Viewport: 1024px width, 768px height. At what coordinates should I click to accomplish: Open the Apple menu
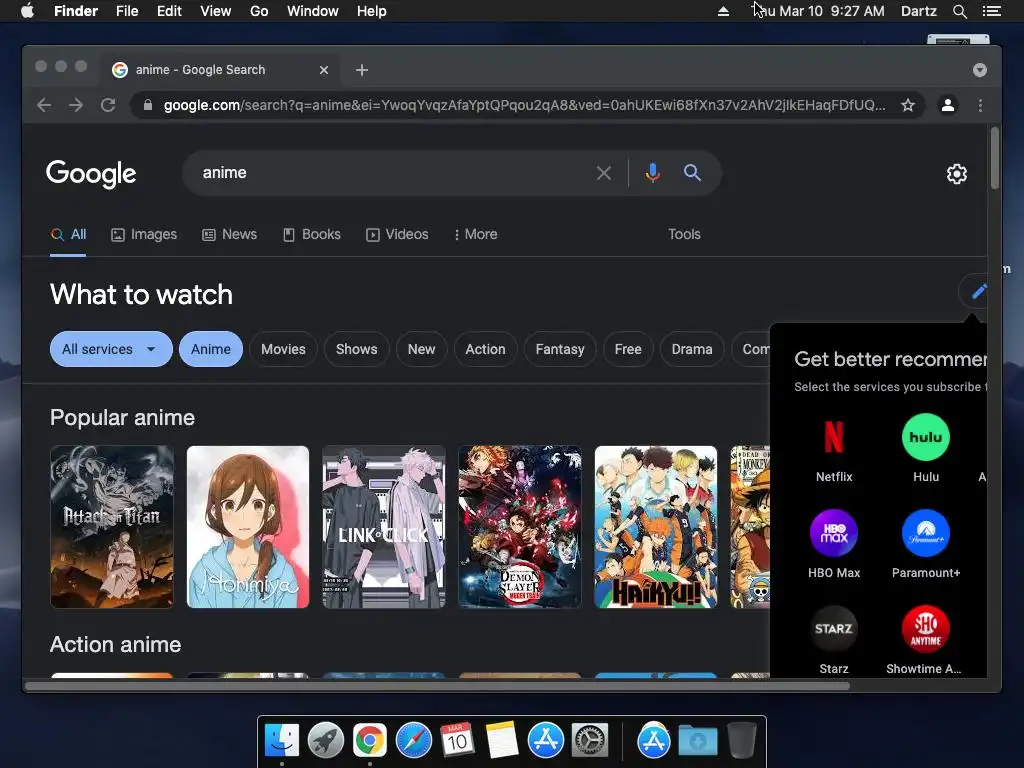(x=27, y=11)
